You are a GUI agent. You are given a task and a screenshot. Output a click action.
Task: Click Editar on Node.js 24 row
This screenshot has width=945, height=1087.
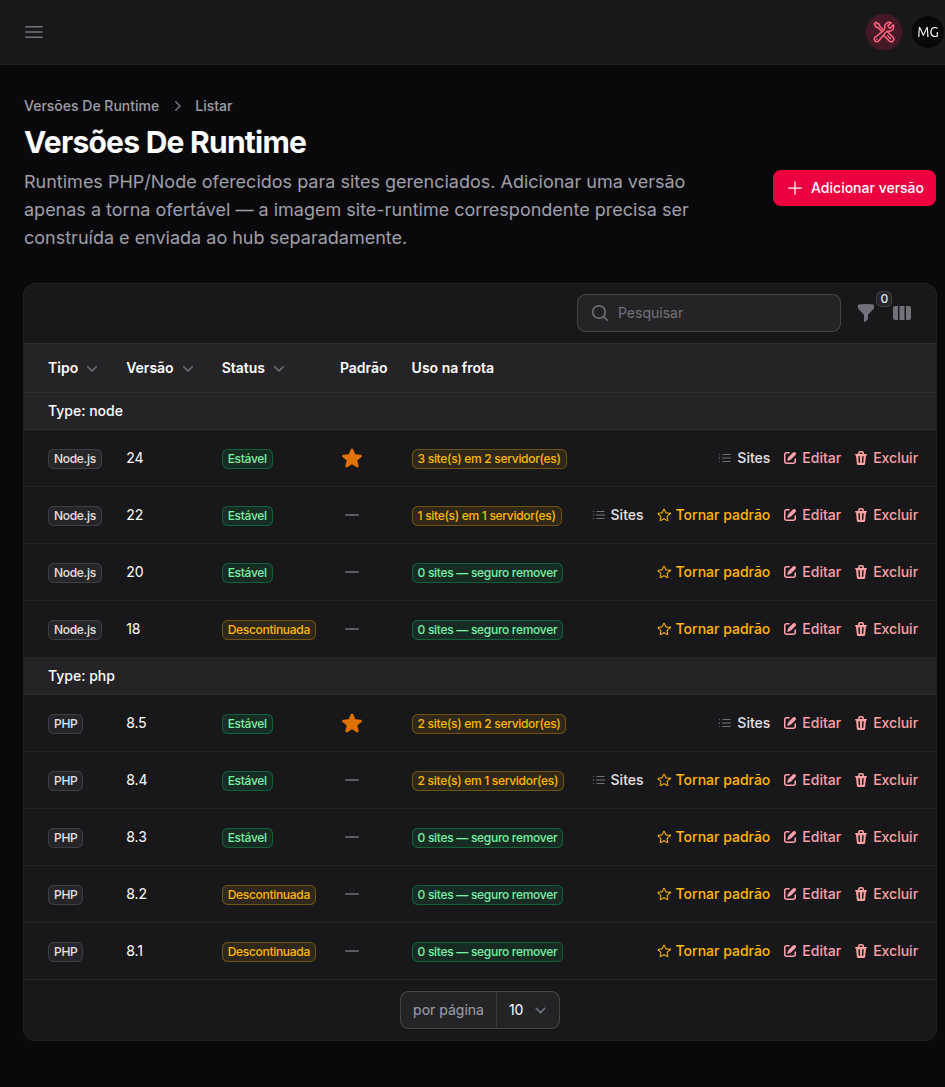tap(812, 458)
